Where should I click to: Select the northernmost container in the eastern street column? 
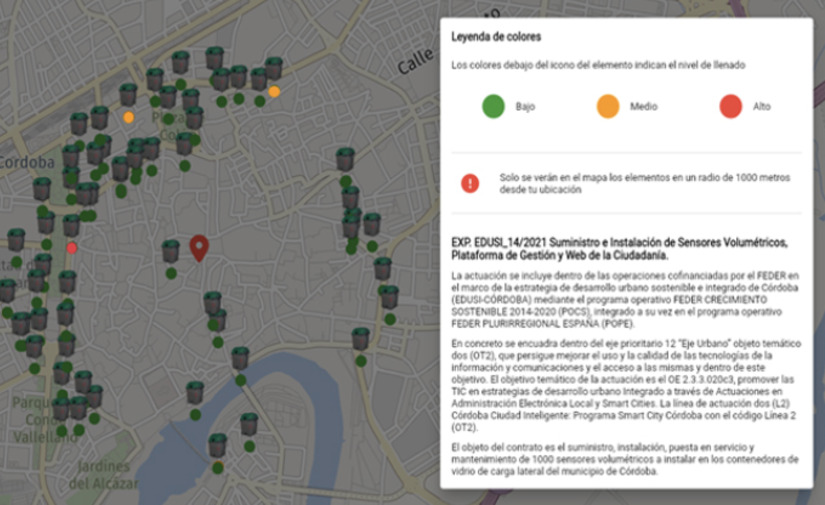(x=345, y=159)
